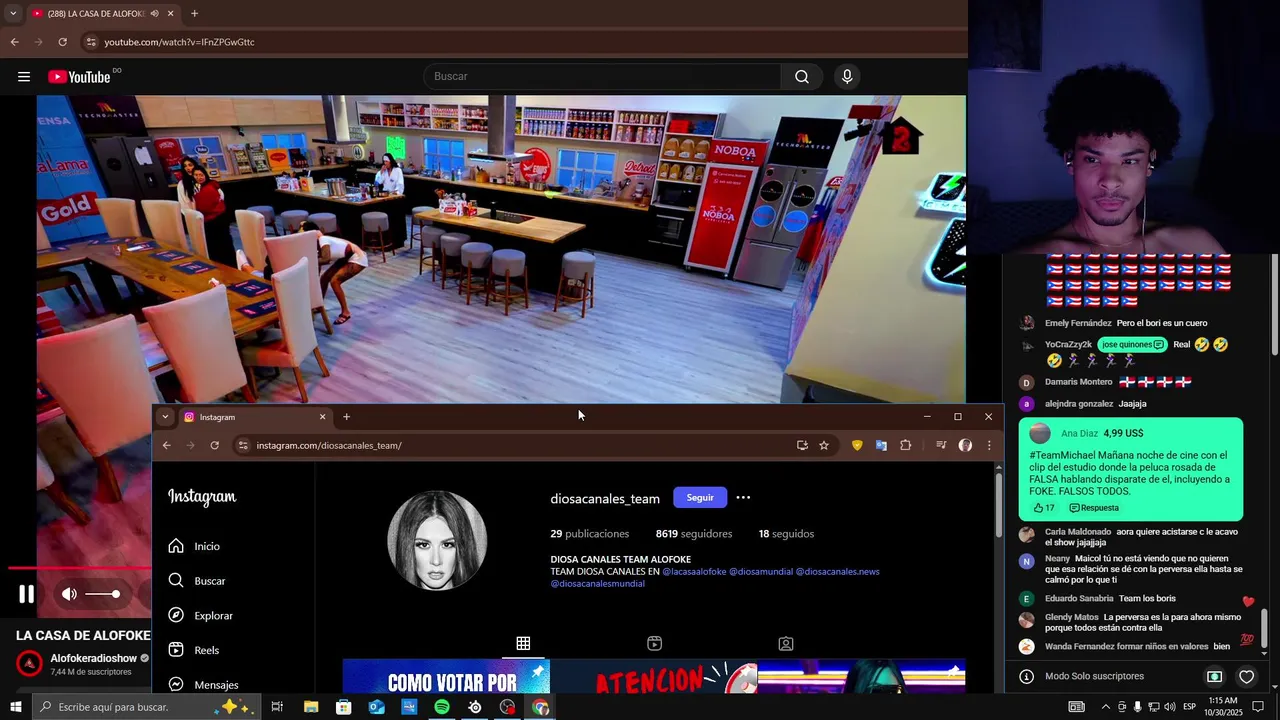The width and height of the screenshot is (1280, 720).
Task: Open @lacasaalofoke mention link
Action: [694, 572]
